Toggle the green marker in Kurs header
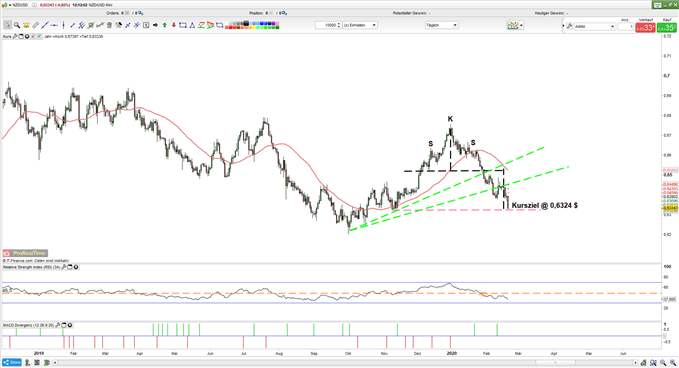 [39, 37]
